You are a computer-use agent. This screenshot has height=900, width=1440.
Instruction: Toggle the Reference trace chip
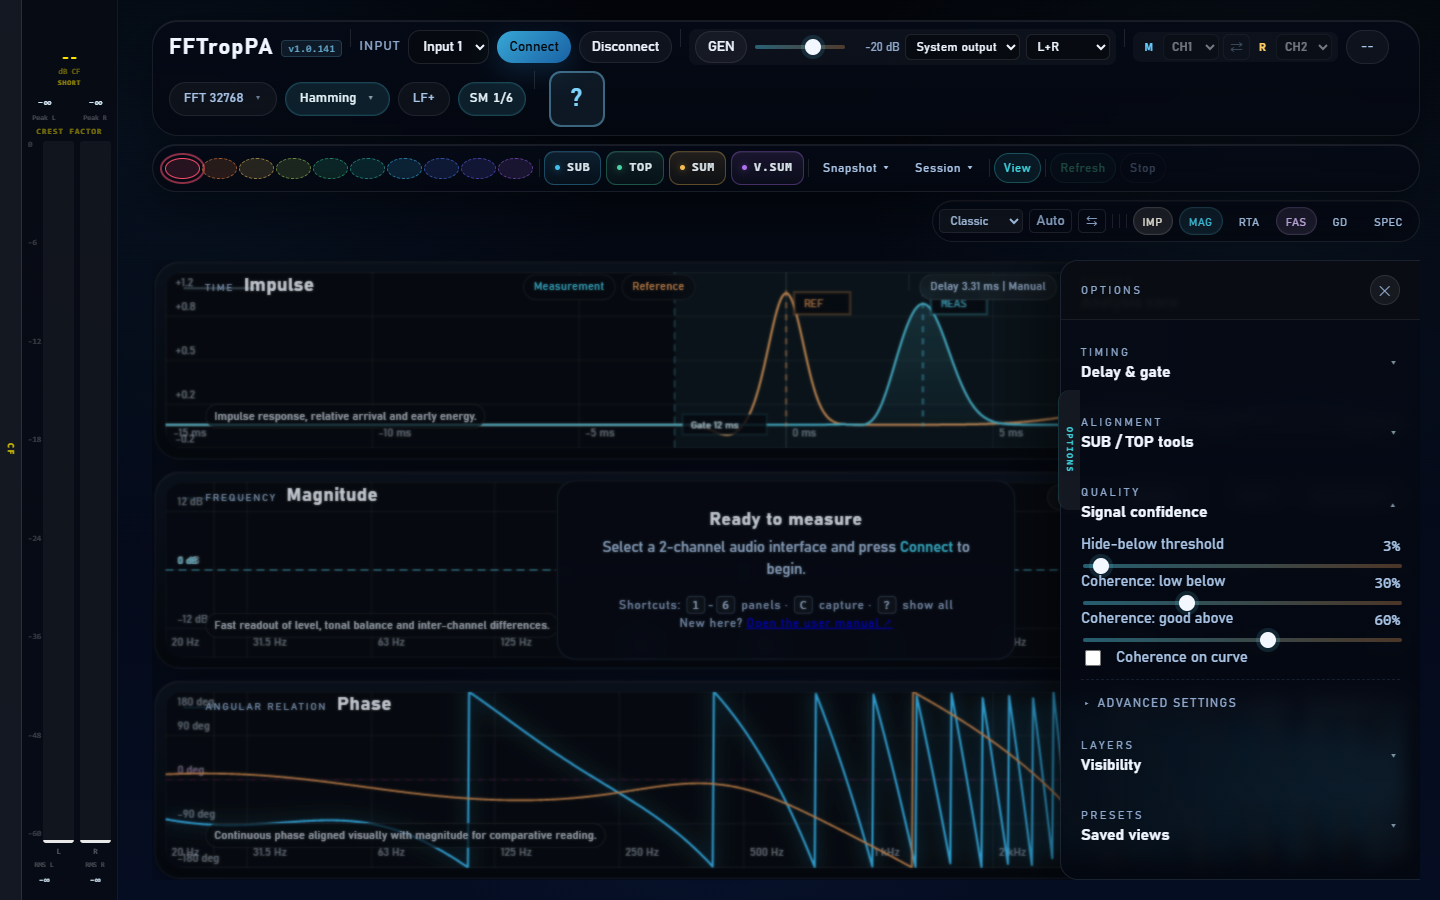coord(658,287)
